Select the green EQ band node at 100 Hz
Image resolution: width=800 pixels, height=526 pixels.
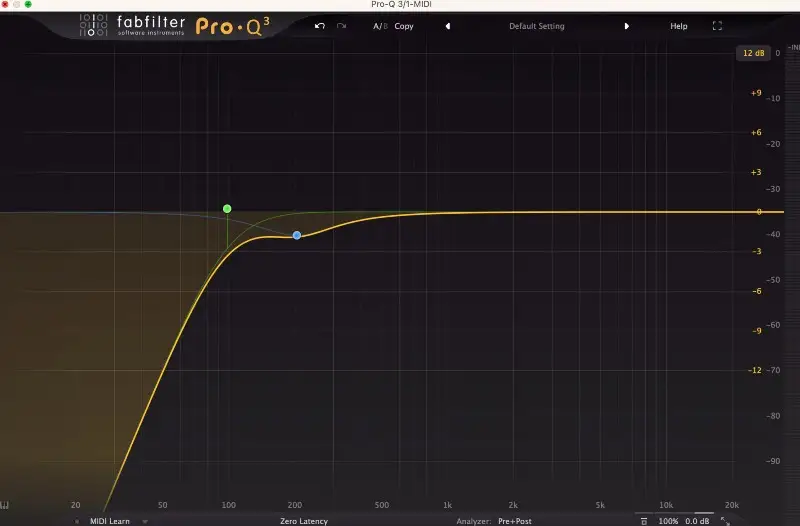coord(227,209)
